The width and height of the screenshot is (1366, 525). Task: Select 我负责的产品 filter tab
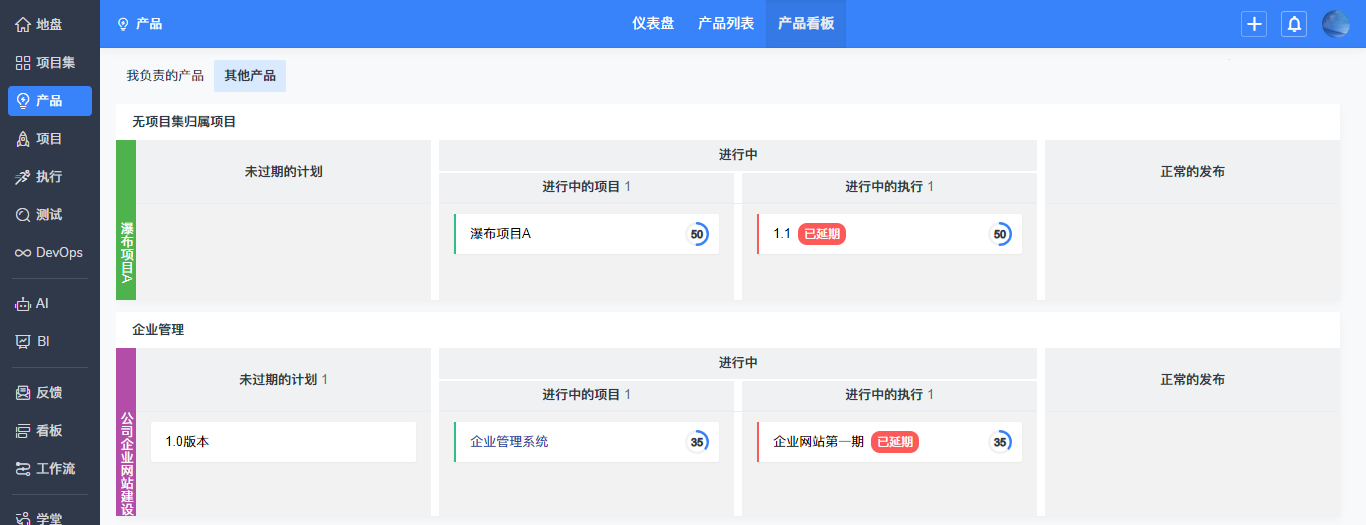(165, 76)
